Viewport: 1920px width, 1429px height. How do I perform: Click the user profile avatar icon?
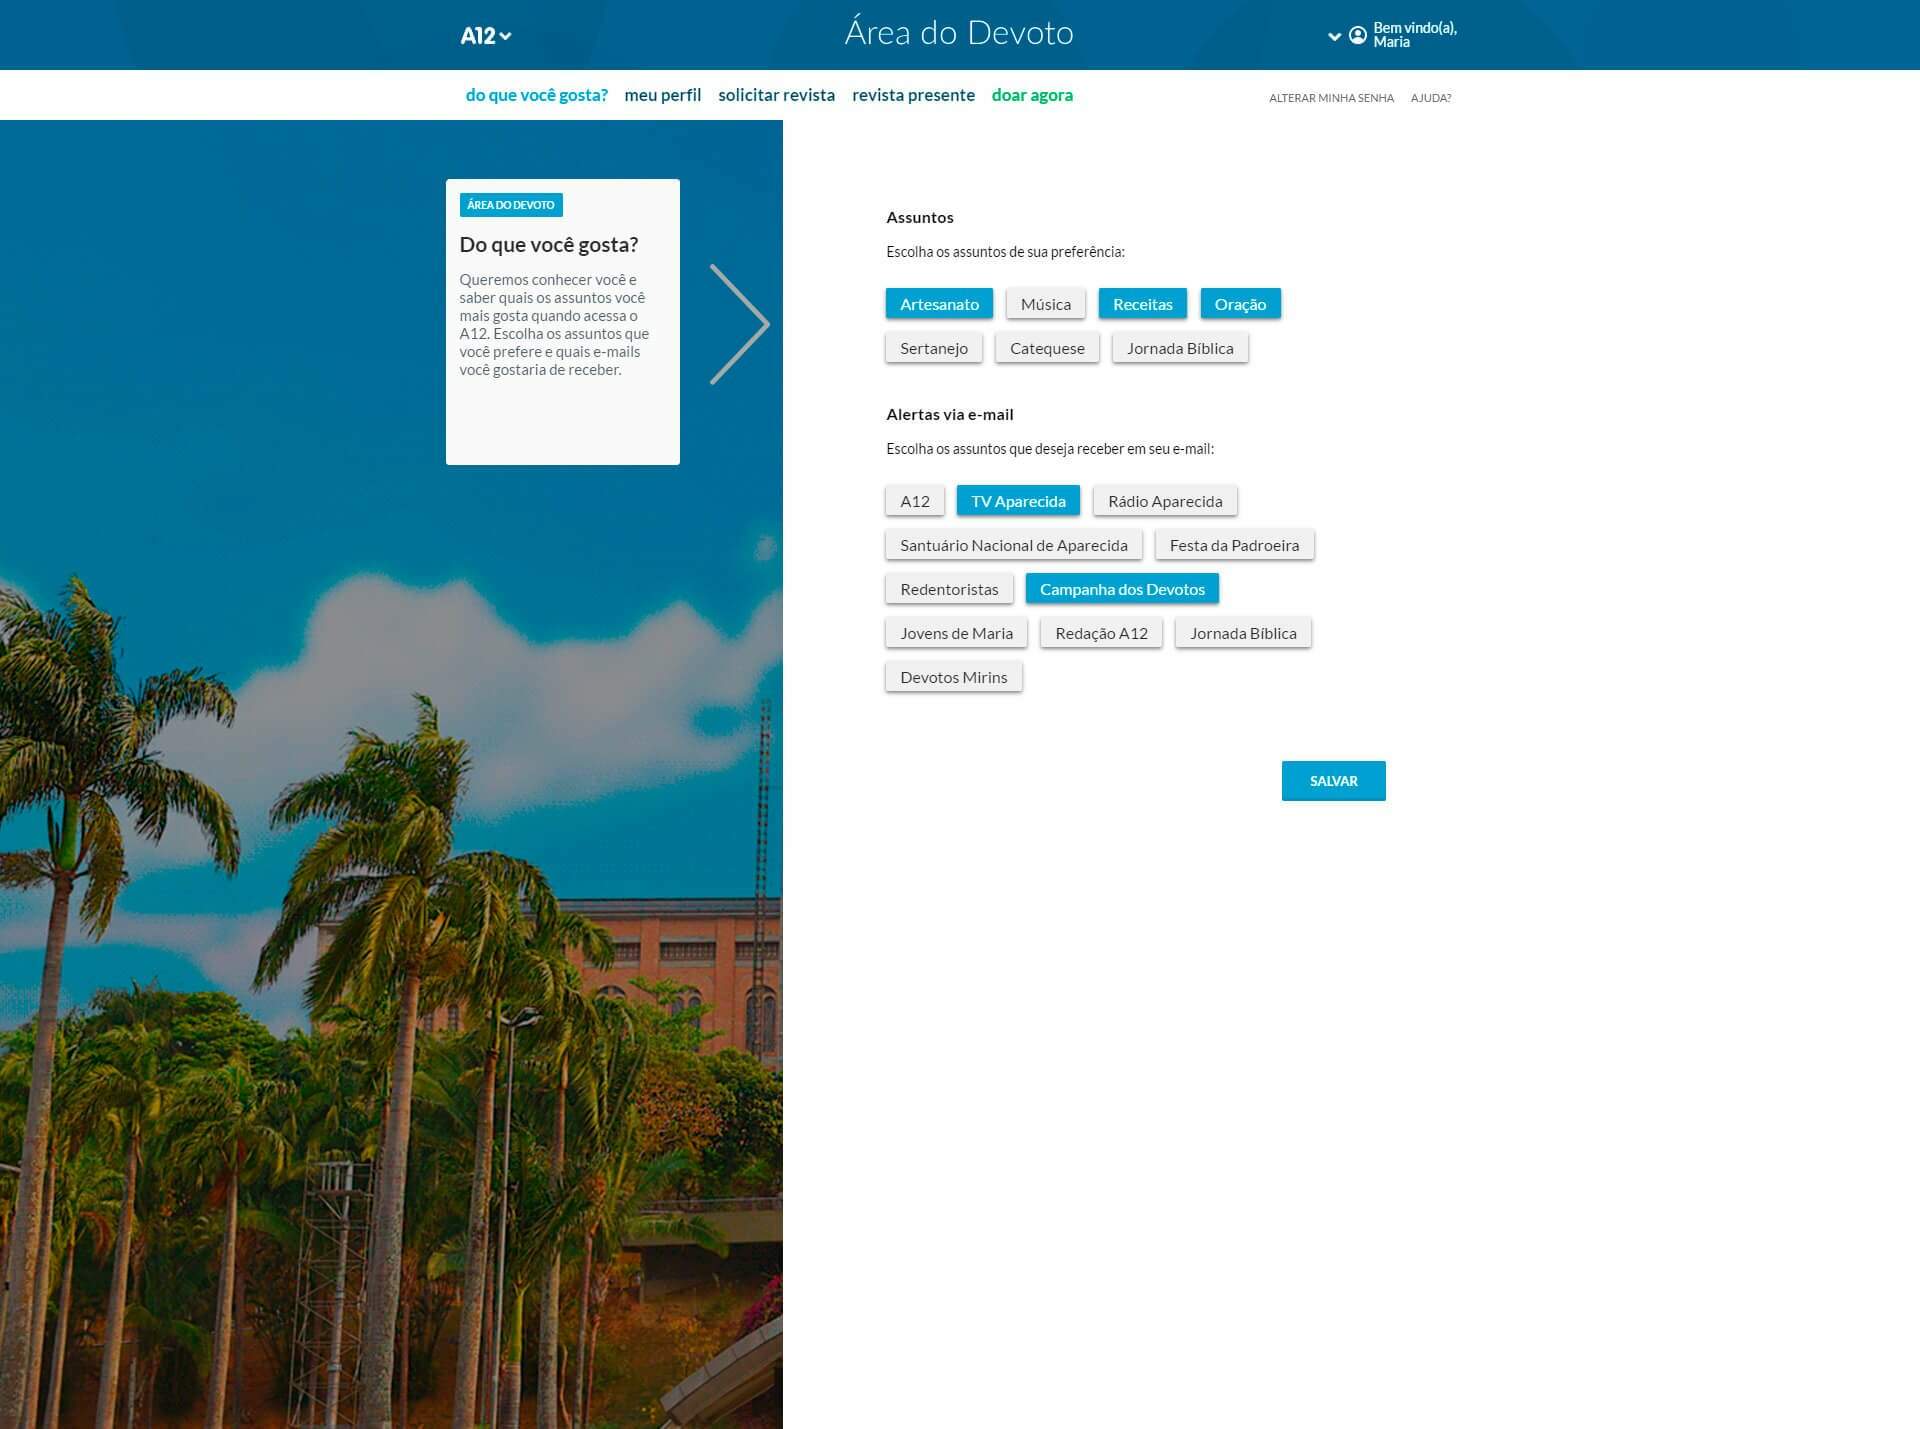coord(1357,35)
